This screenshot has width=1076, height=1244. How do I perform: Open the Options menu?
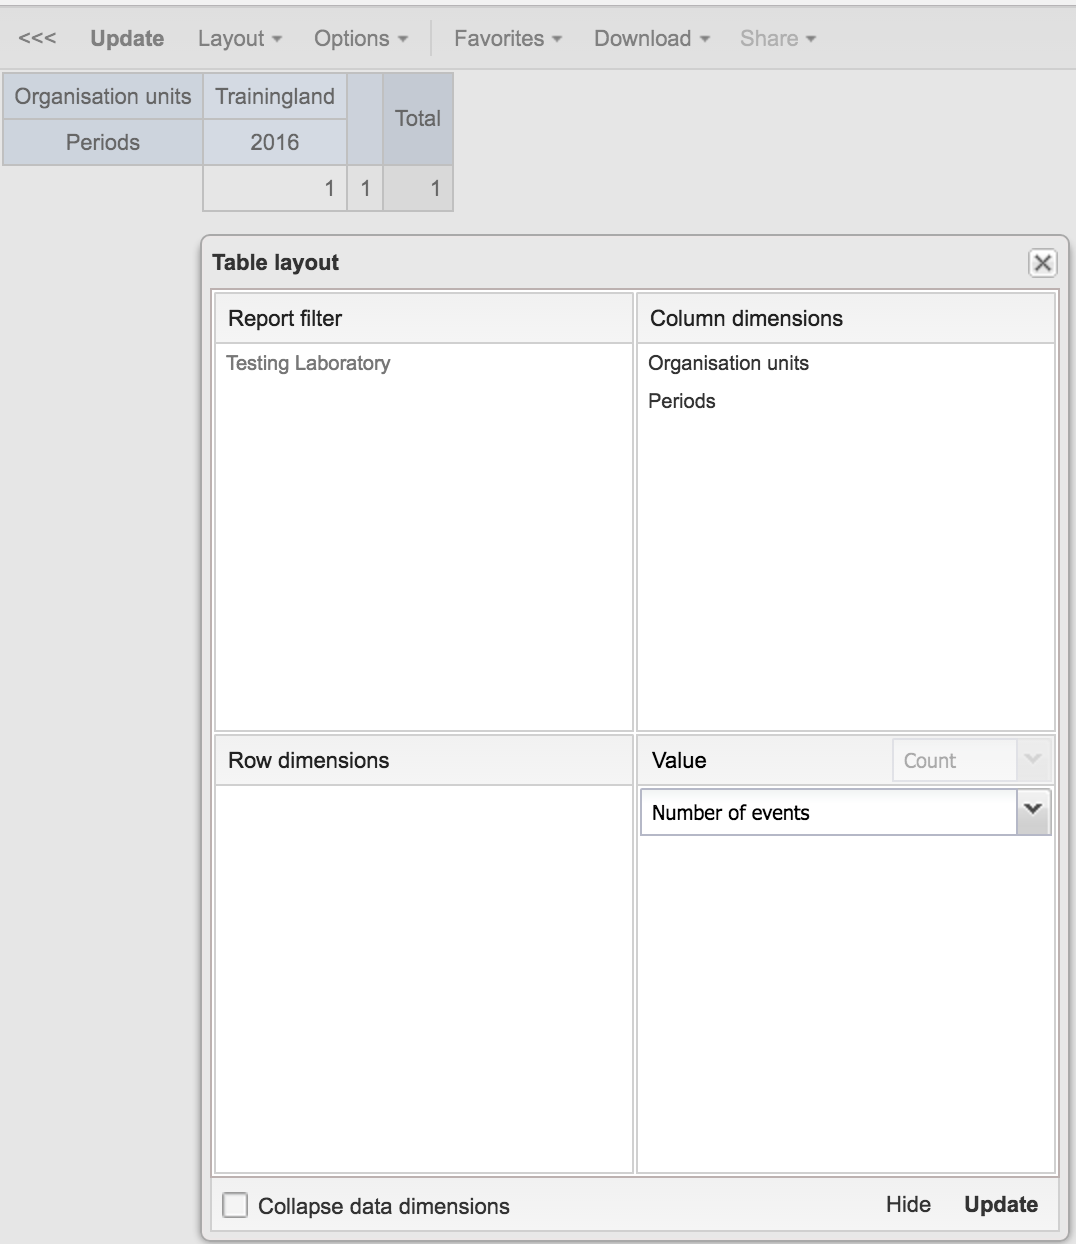(360, 38)
